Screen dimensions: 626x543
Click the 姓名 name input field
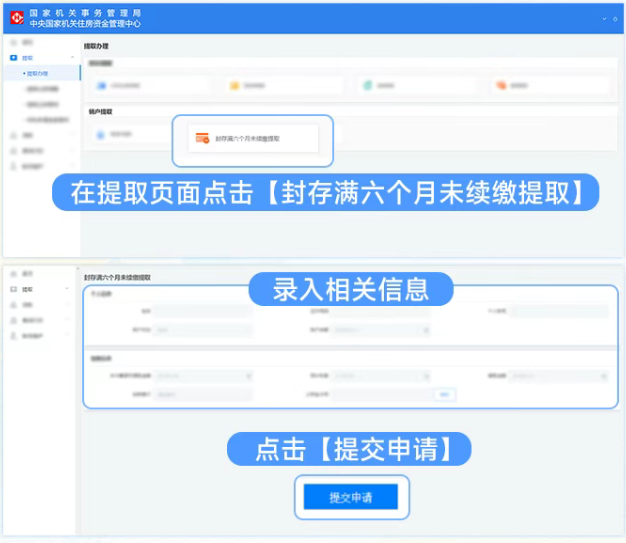click(x=203, y=312)
